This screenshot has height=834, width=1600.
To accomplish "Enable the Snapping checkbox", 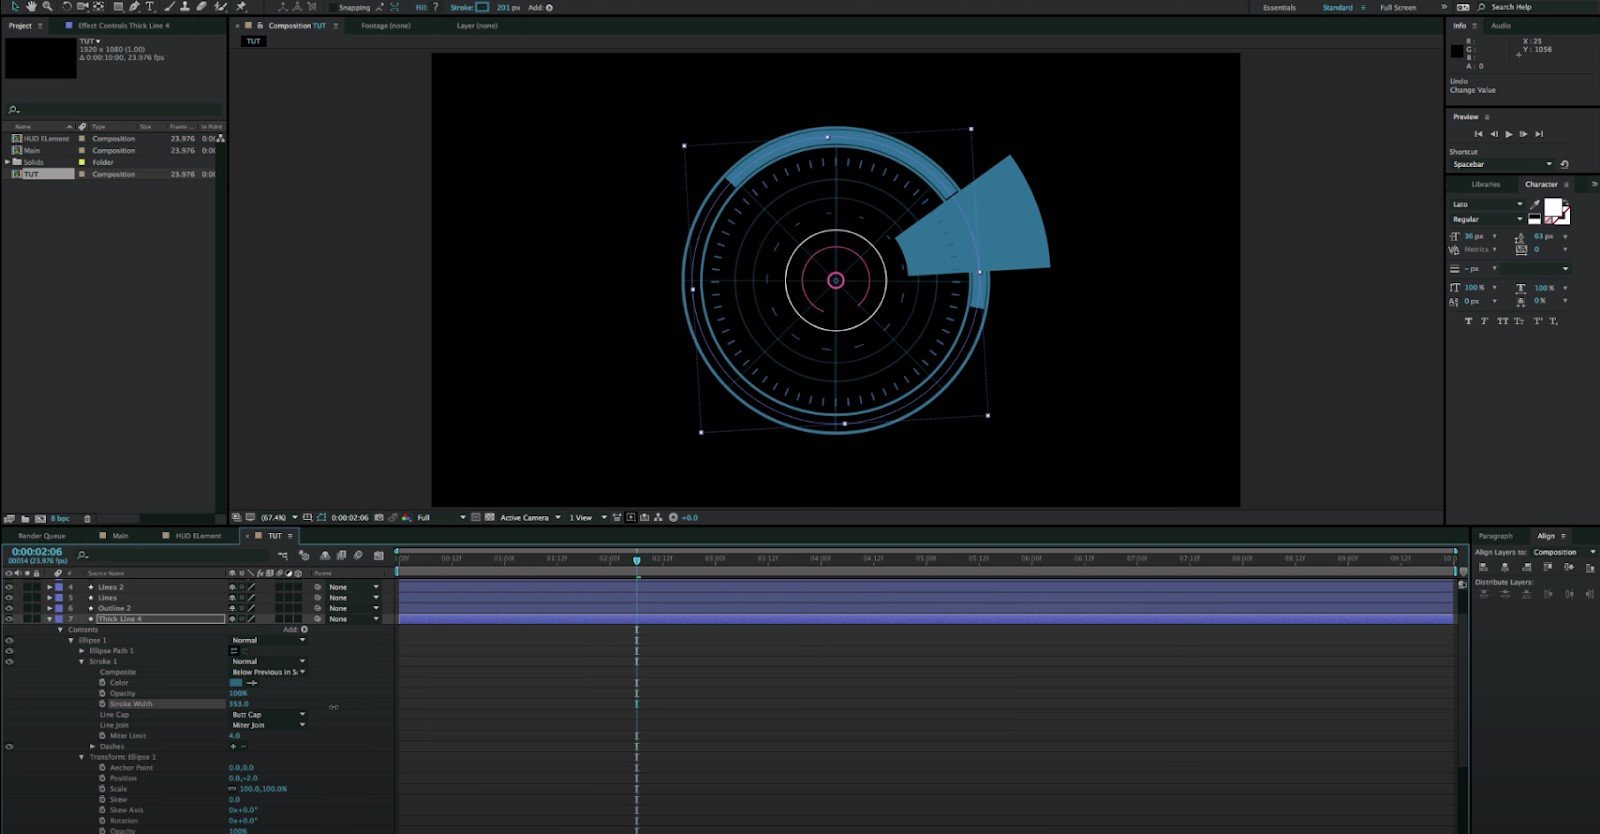I will click(333, 7).
